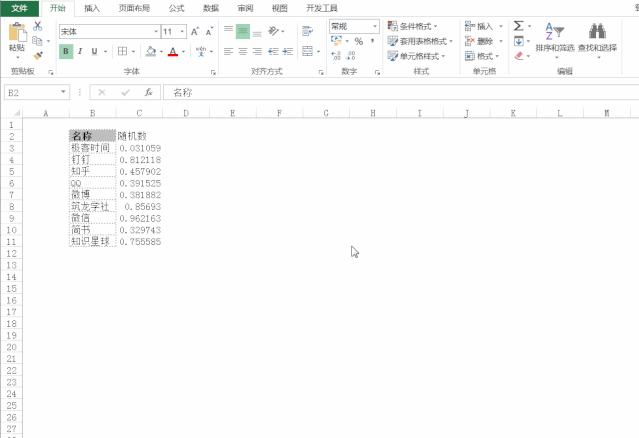Image resolution: width=639 pixels, height=438 pixels.
Task: Switch to the 公式 tab
Action: [x=176, y=8]
